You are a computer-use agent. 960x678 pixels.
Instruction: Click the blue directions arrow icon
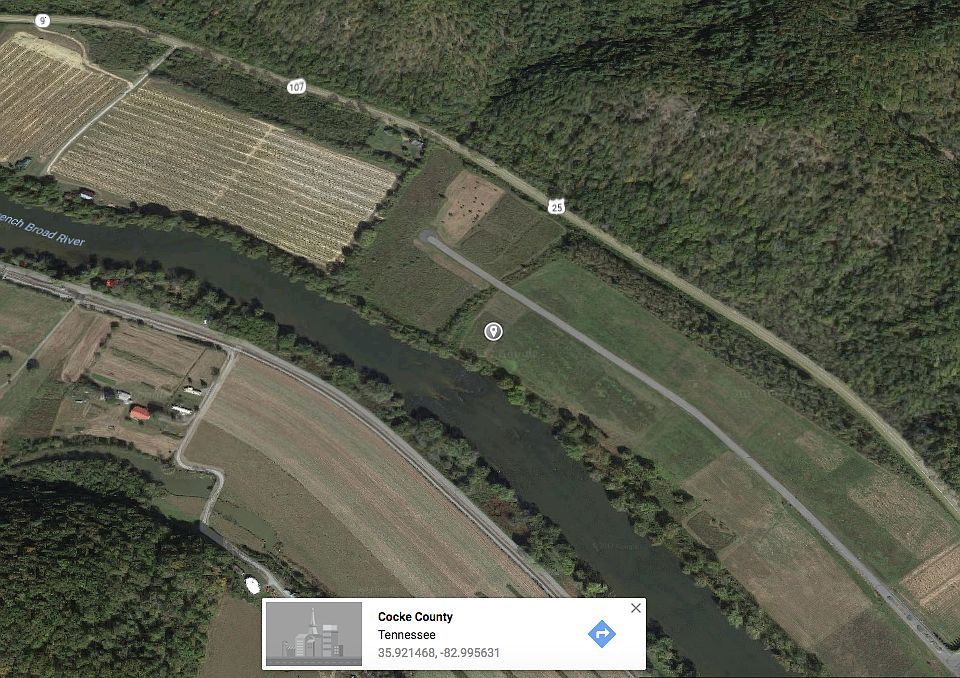coord(602,634)
